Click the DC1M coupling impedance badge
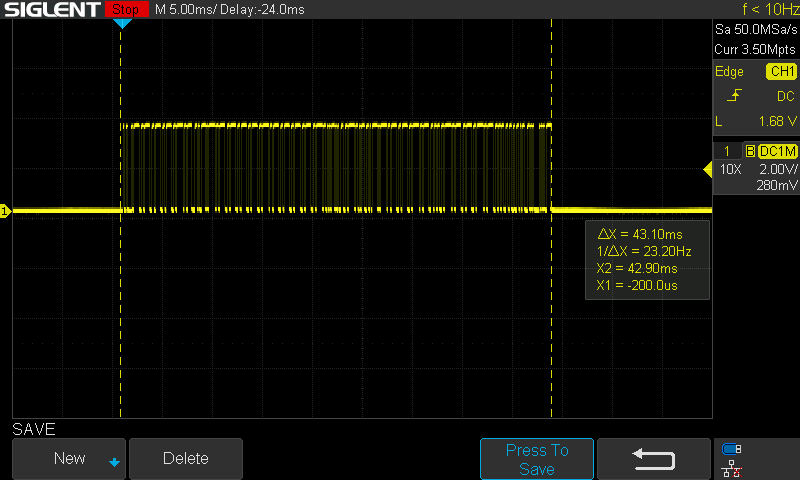Image resolution: width=800 pixels, height=480 pixels. click(778, 151)
